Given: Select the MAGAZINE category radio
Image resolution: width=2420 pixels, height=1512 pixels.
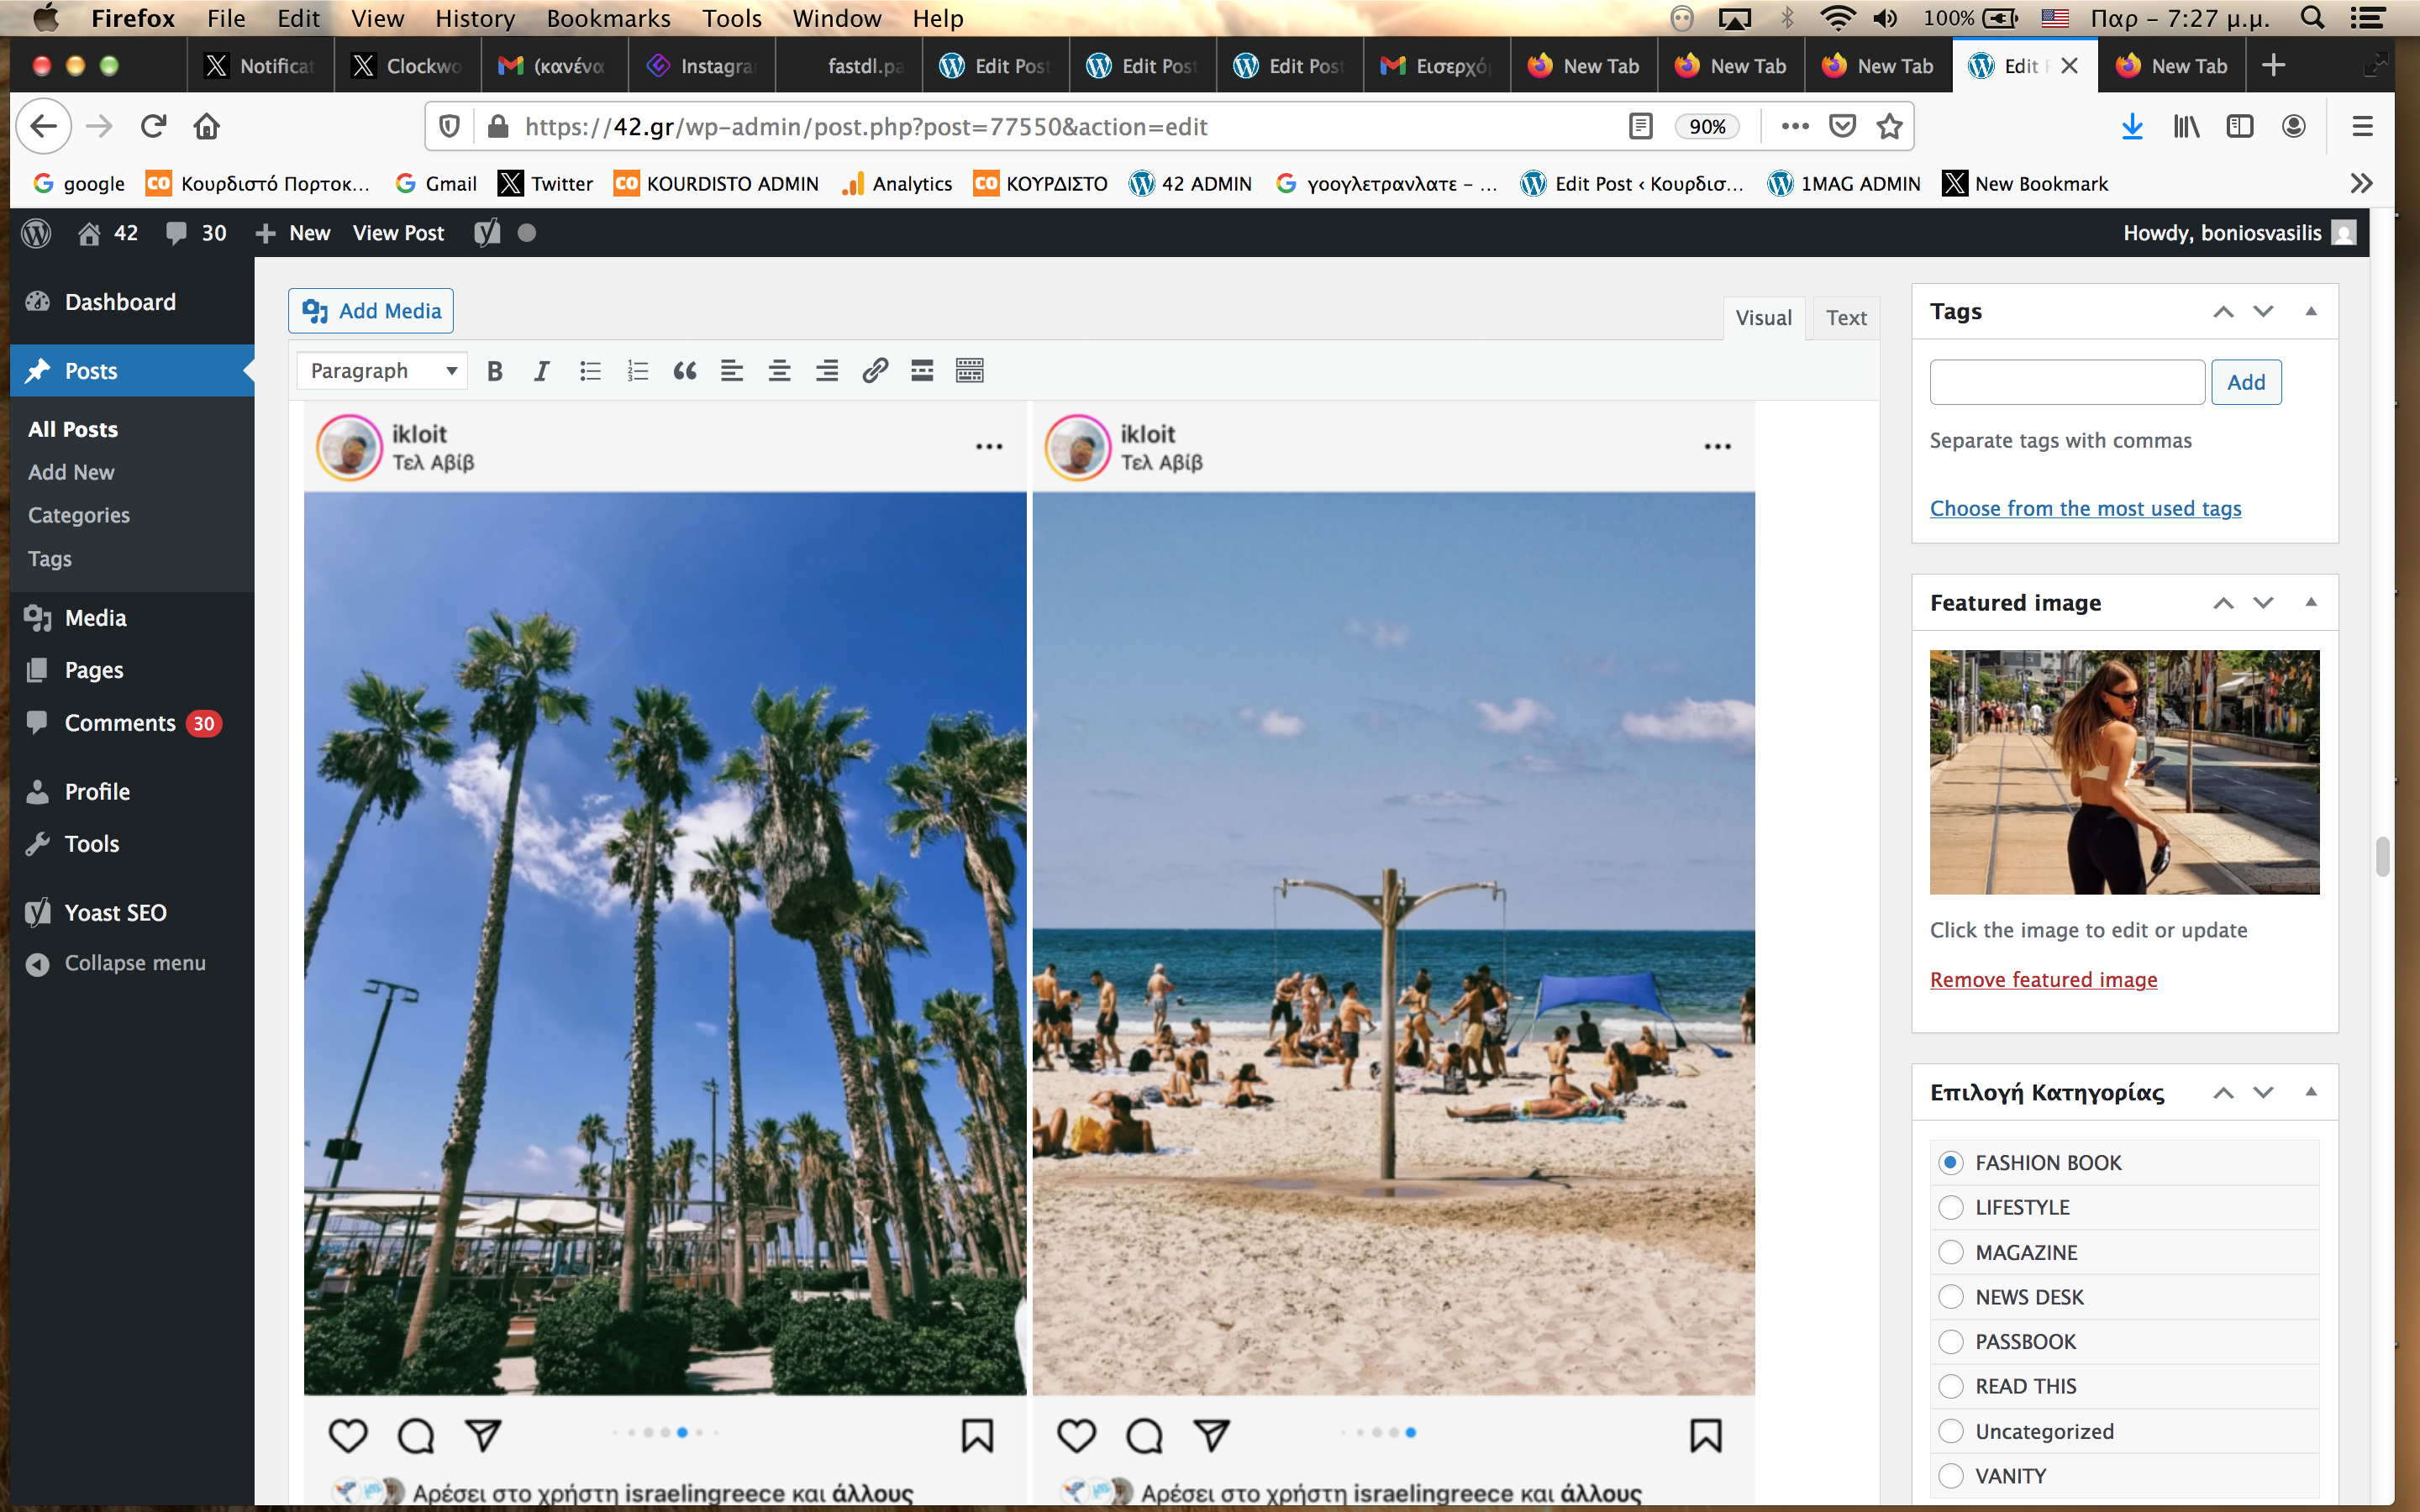Looking at the screenshot, I should [1950, 1252].
